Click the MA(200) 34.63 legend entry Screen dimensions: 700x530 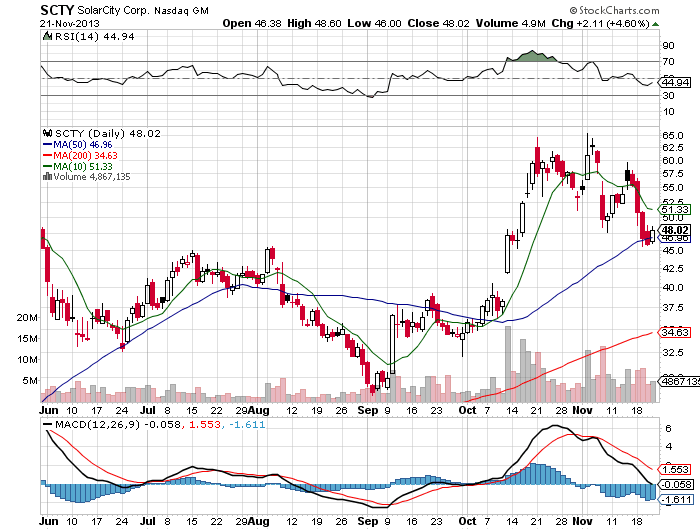[x=80, y=155]
